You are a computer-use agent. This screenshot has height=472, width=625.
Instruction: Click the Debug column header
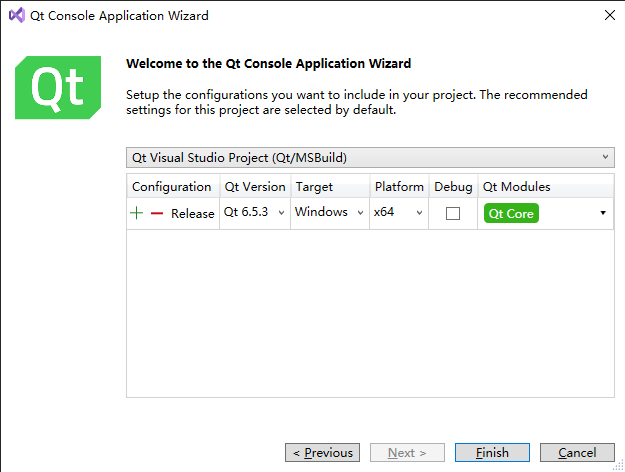453,186
